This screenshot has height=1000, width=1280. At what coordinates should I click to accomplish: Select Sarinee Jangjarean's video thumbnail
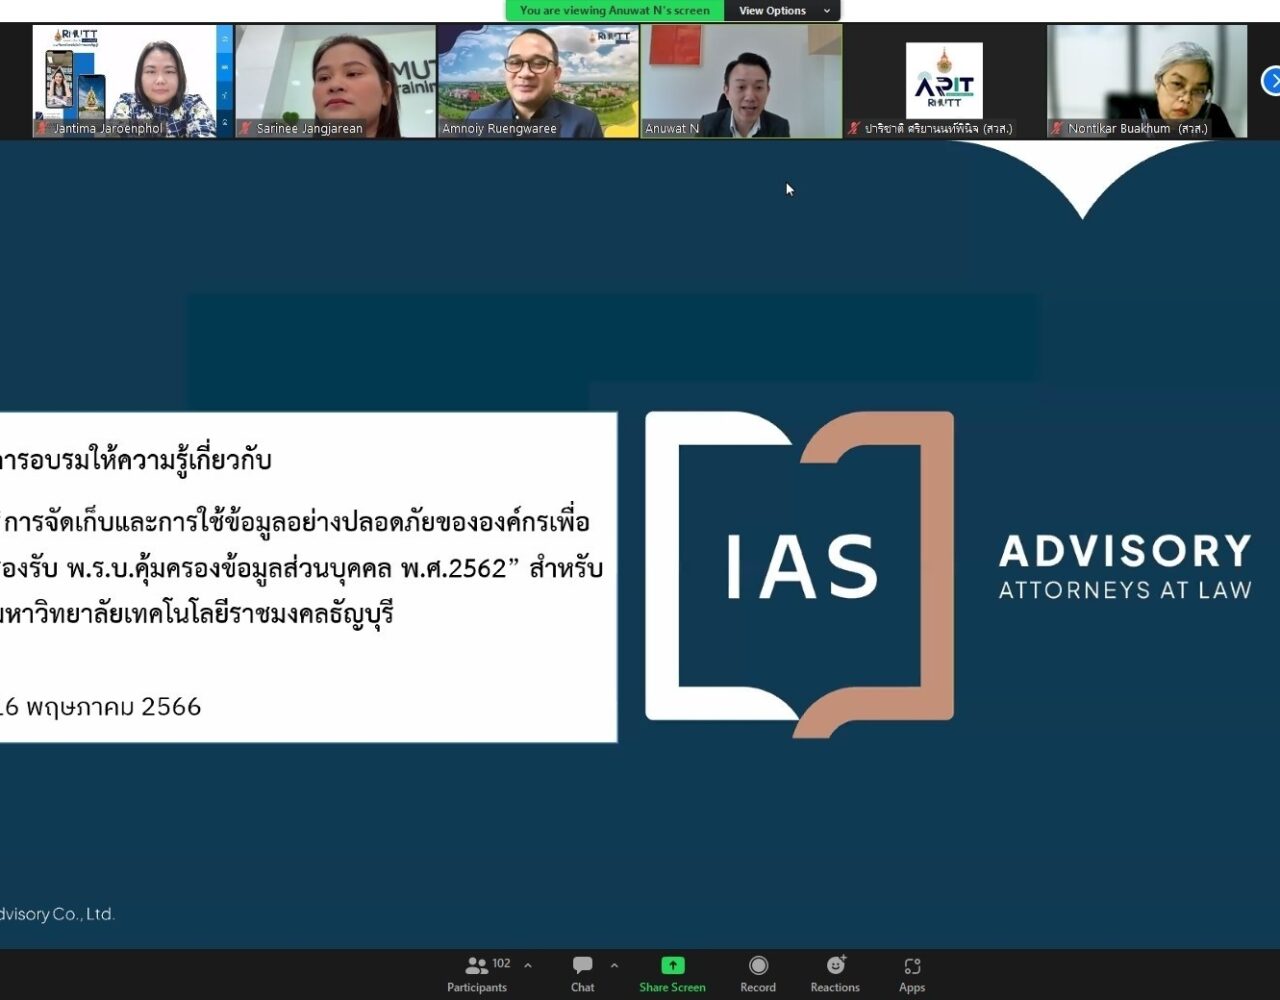pyautogui.click(x=335, y=81)
